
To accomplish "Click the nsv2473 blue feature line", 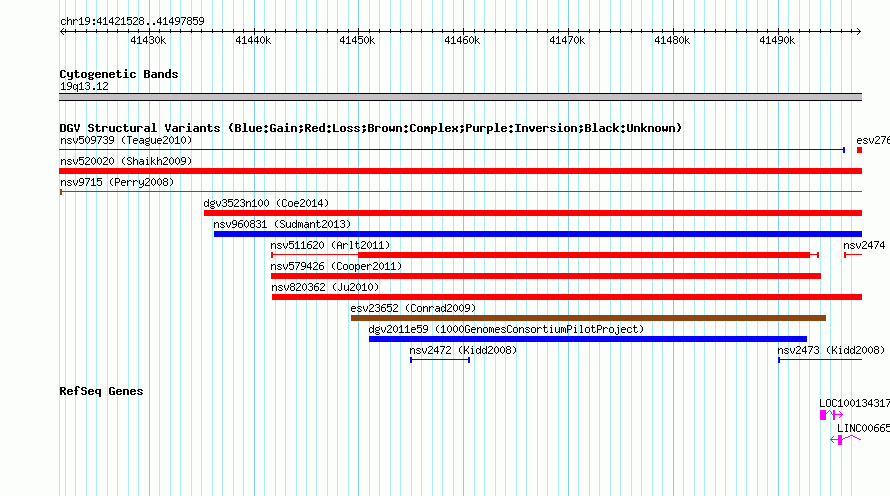I will click(820, 360).
